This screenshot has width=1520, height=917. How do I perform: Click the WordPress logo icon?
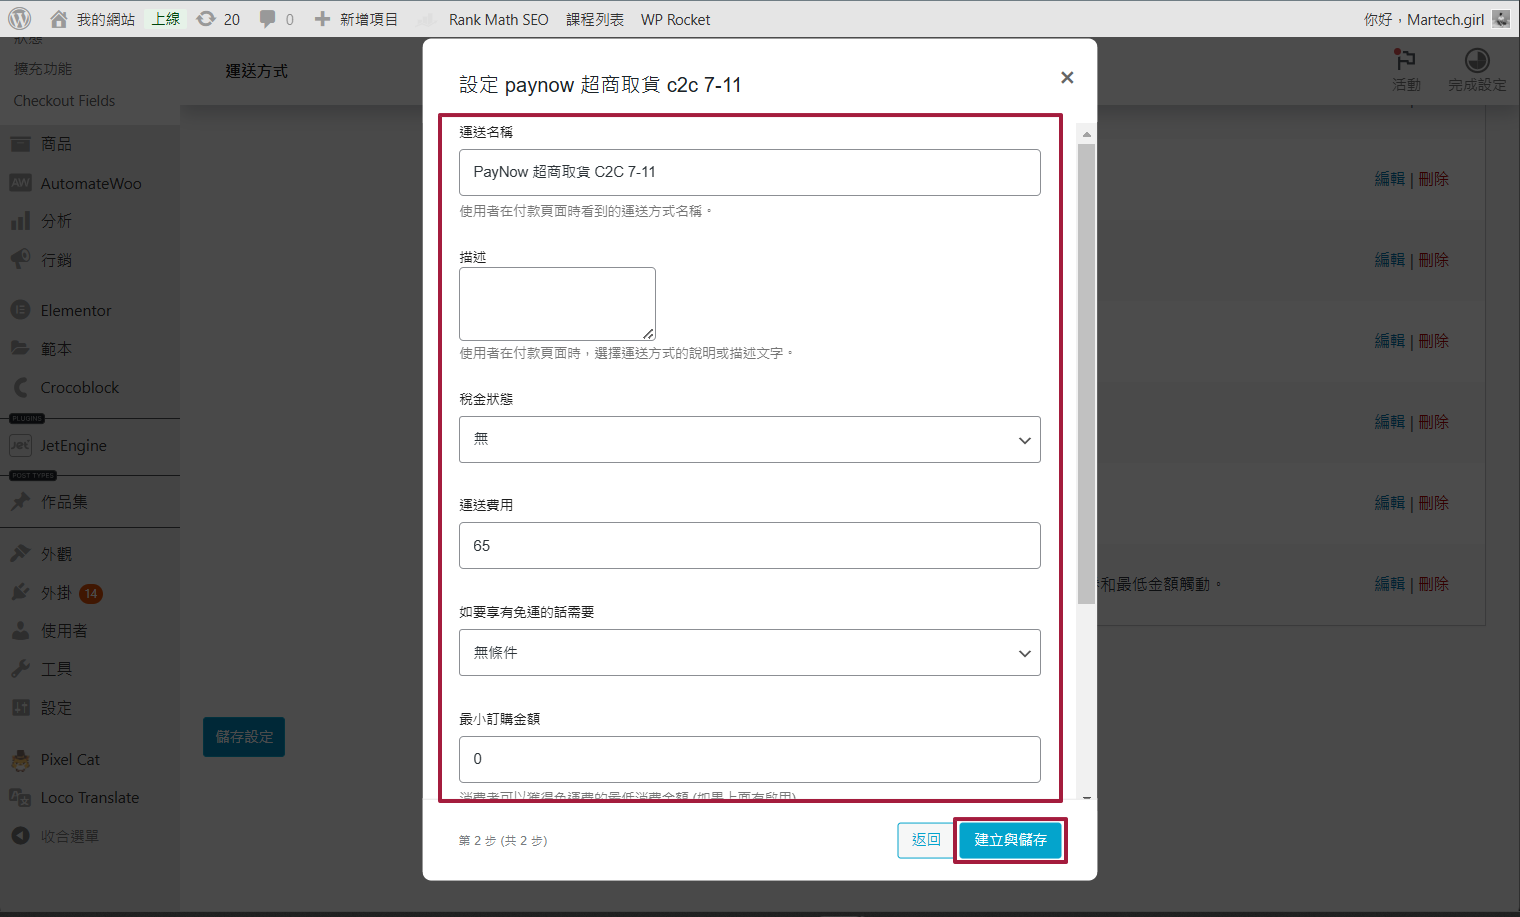20,18
